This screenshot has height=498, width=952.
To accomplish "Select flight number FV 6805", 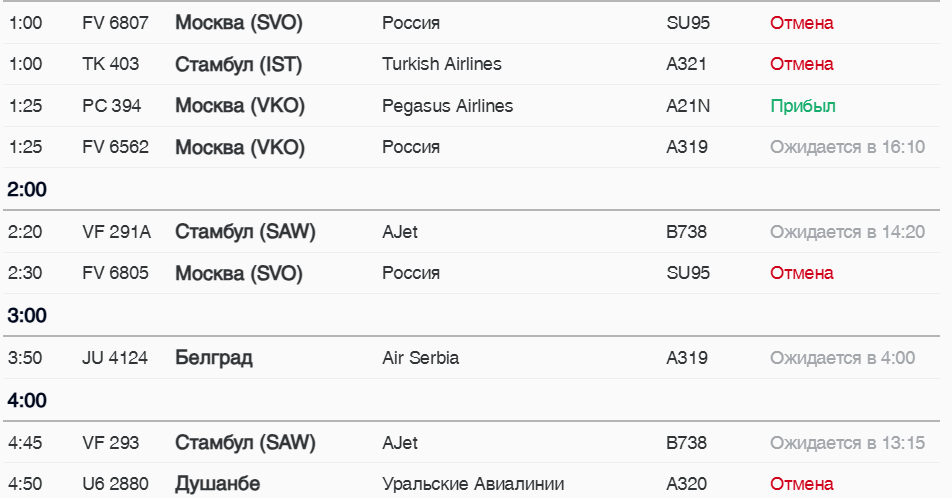I will click(115, 273).
